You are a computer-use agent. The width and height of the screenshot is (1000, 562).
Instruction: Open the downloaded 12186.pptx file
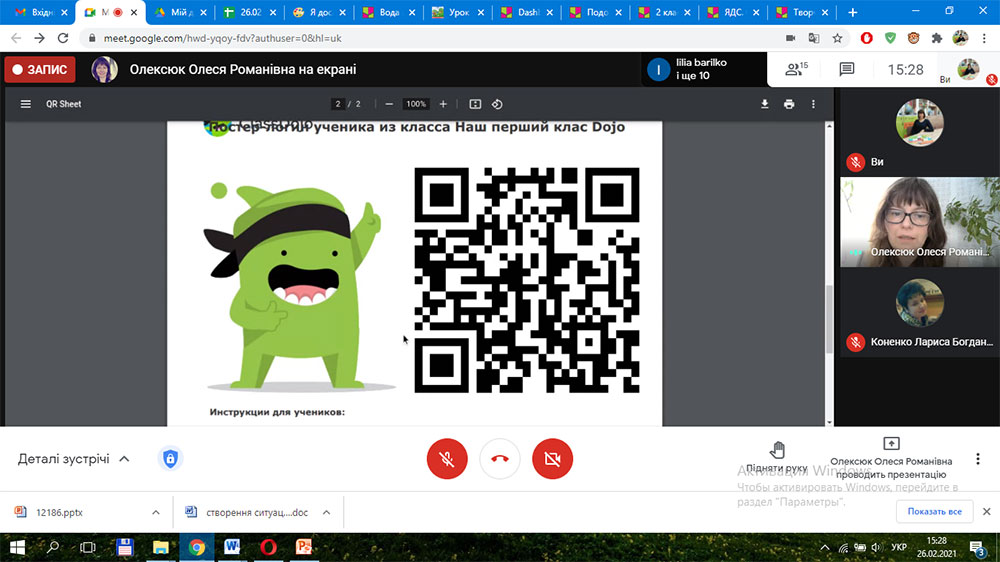59,512
